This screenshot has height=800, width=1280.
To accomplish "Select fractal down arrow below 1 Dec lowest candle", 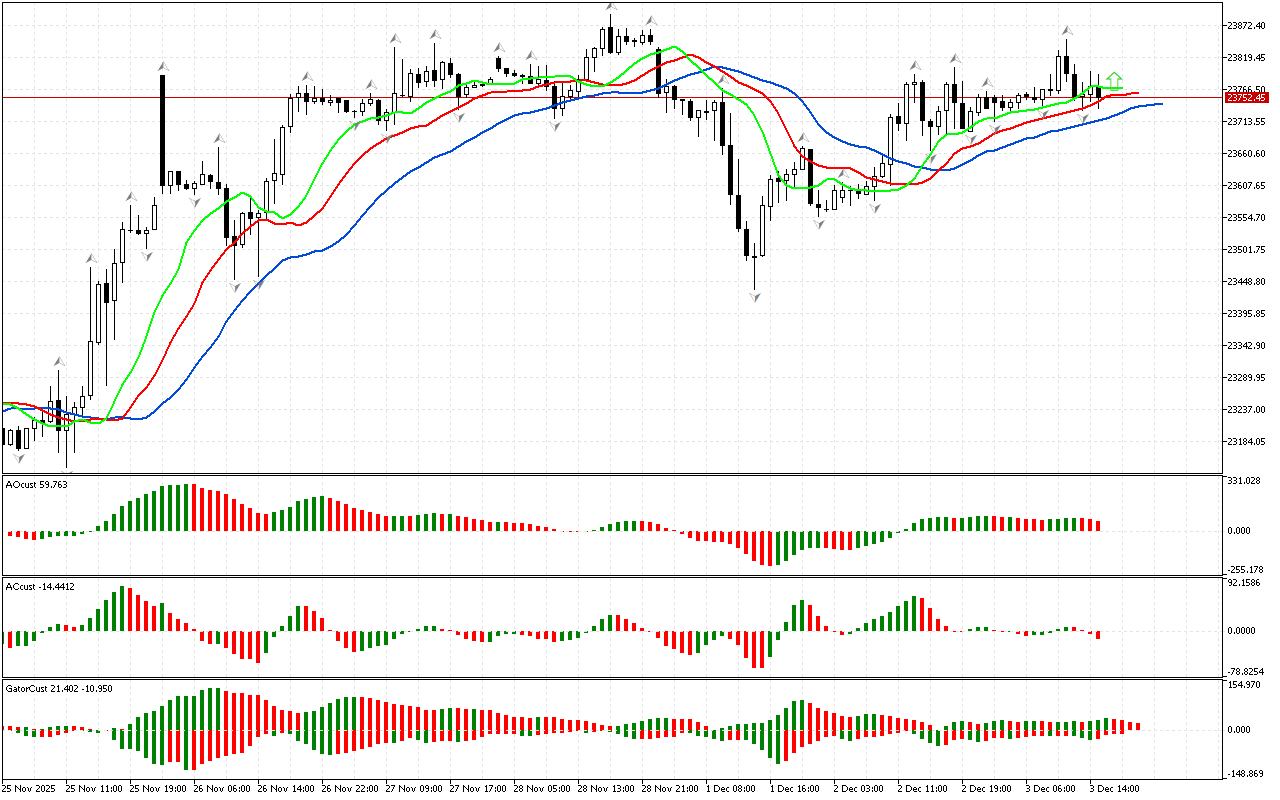I will tap(755, 297).
